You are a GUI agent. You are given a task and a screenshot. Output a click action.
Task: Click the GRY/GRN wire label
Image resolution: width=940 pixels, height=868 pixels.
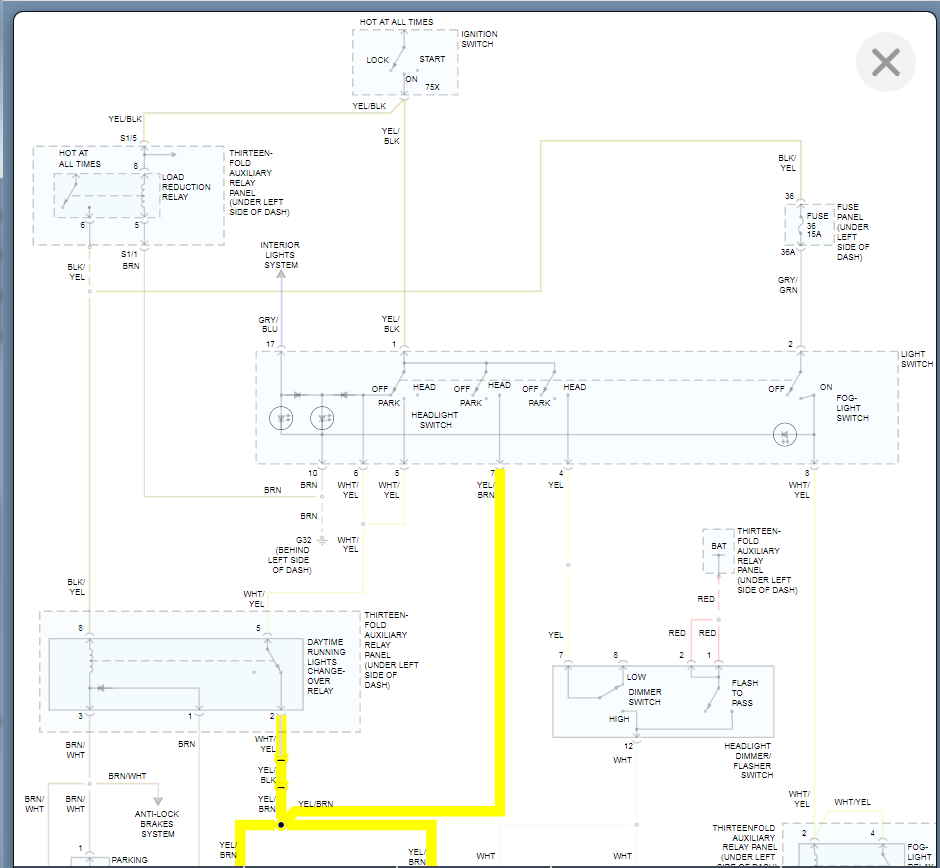[788, 285]
